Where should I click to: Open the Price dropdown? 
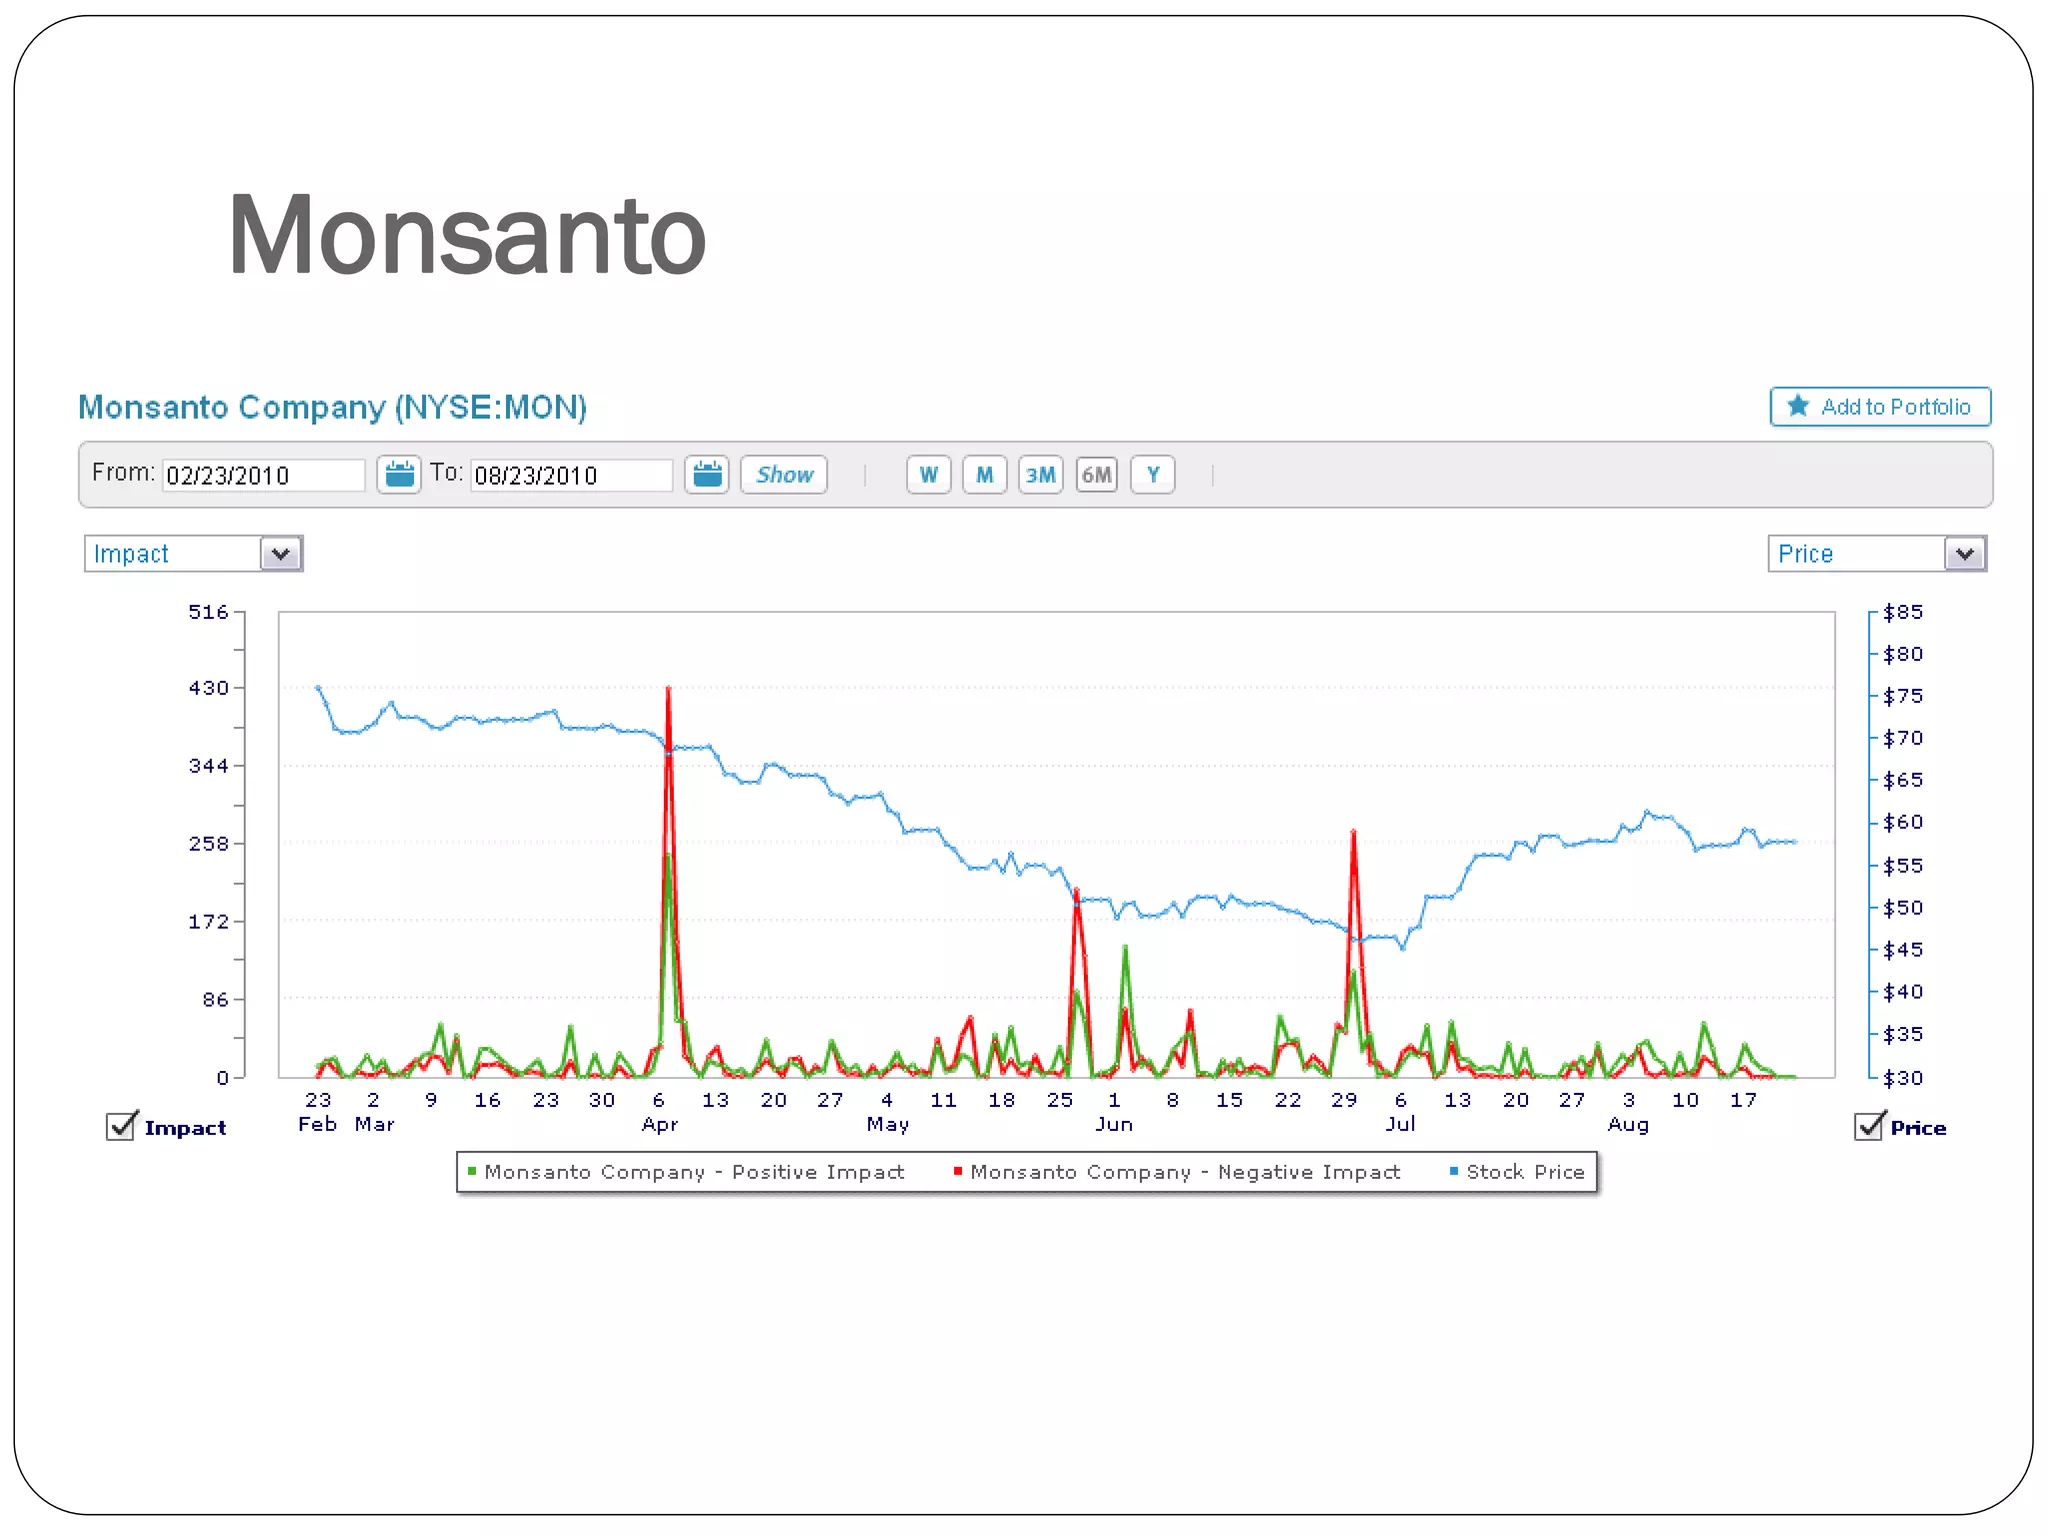(1877, 553)
